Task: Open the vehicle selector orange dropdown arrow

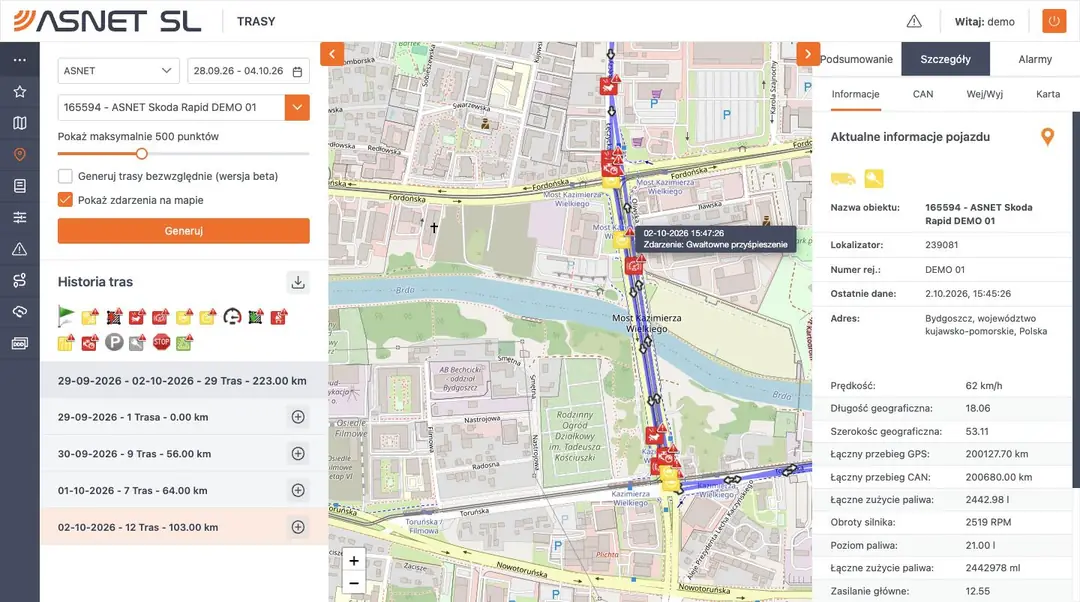Action: coord(298,107)
